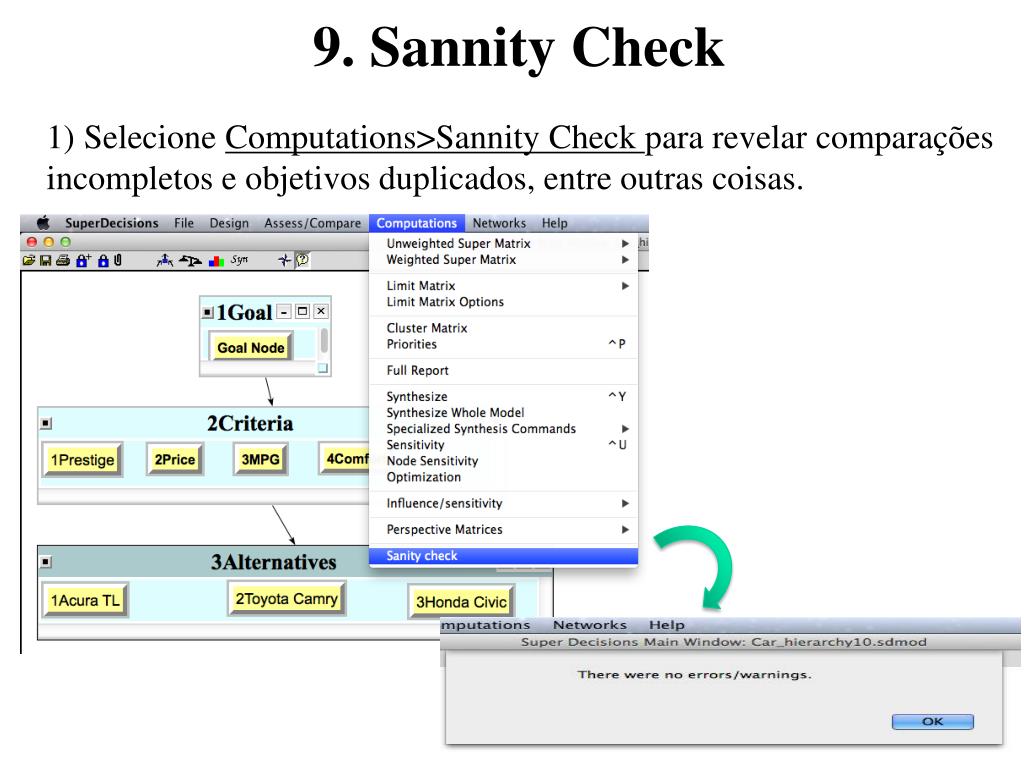
Task: Open the Help menu in top menu bar
Action: [x=554, y=223]
